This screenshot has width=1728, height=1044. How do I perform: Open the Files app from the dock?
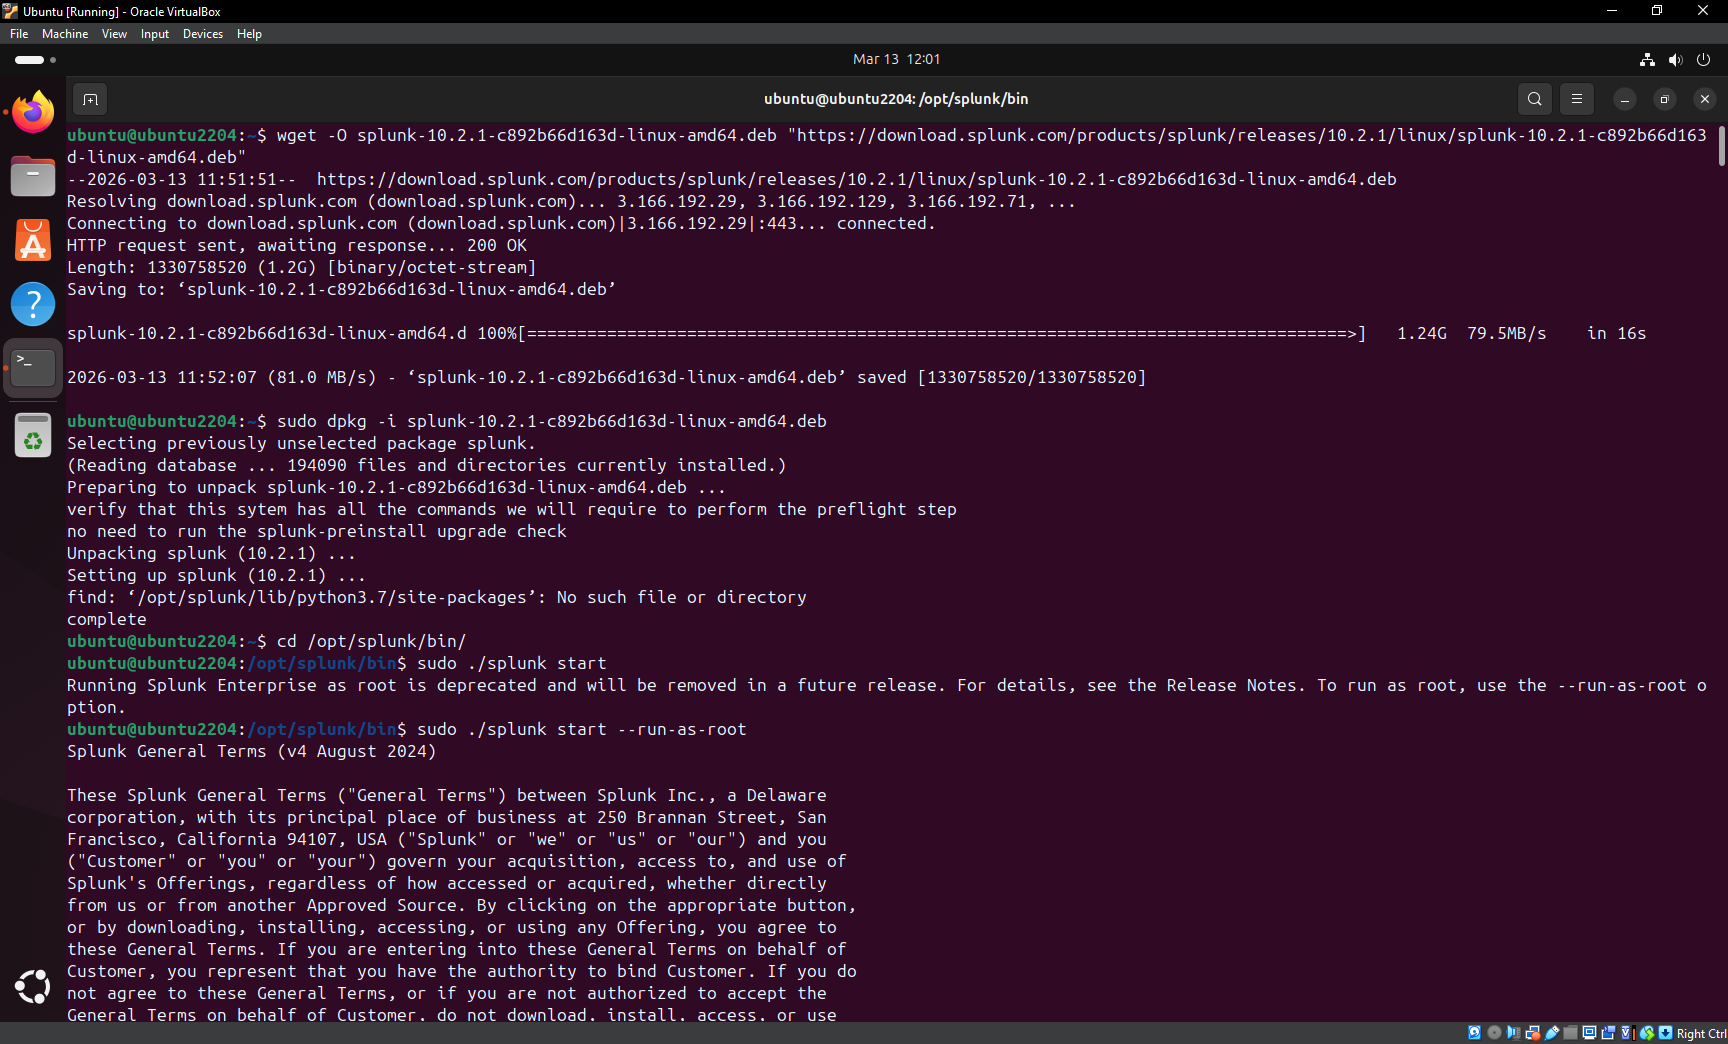pos(33,176)
